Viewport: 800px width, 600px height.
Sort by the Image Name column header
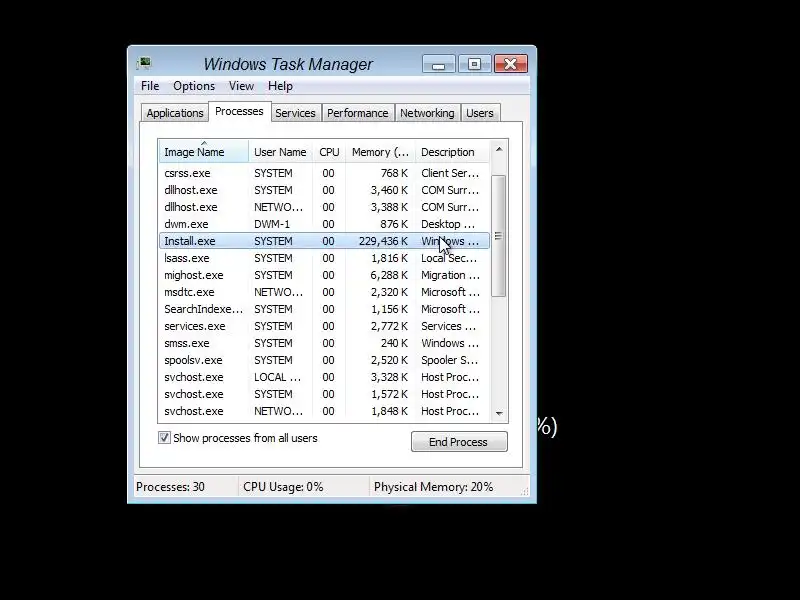[204, 152]
